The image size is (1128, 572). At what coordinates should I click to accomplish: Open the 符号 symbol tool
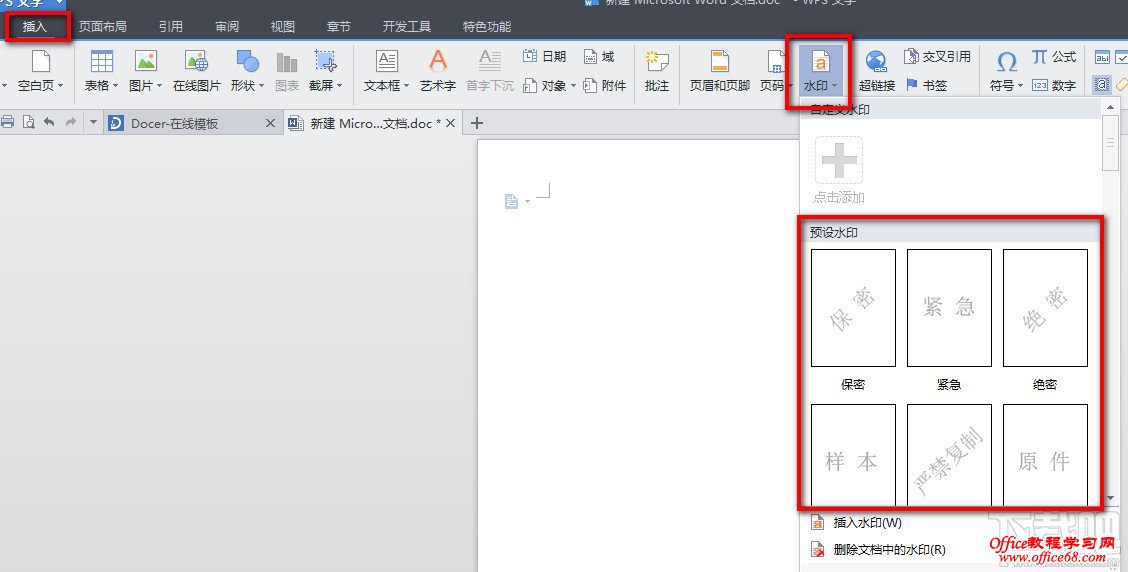[1006, 71]
